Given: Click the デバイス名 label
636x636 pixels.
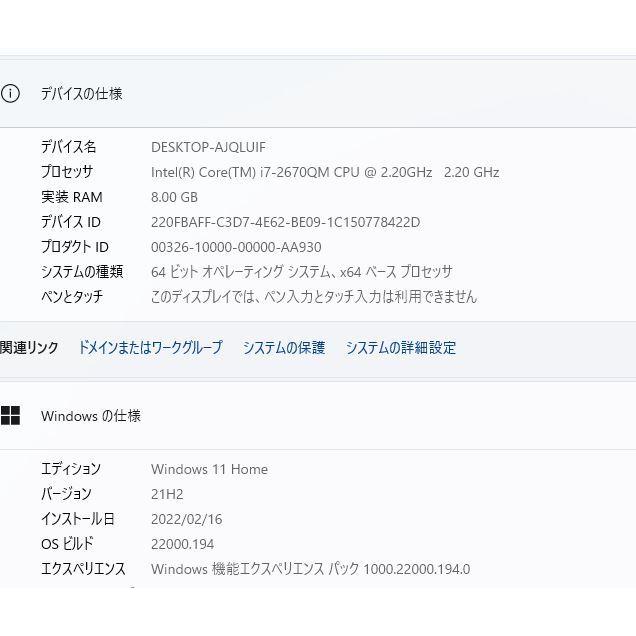Looking at the screenshot, I should coord(69,147).
